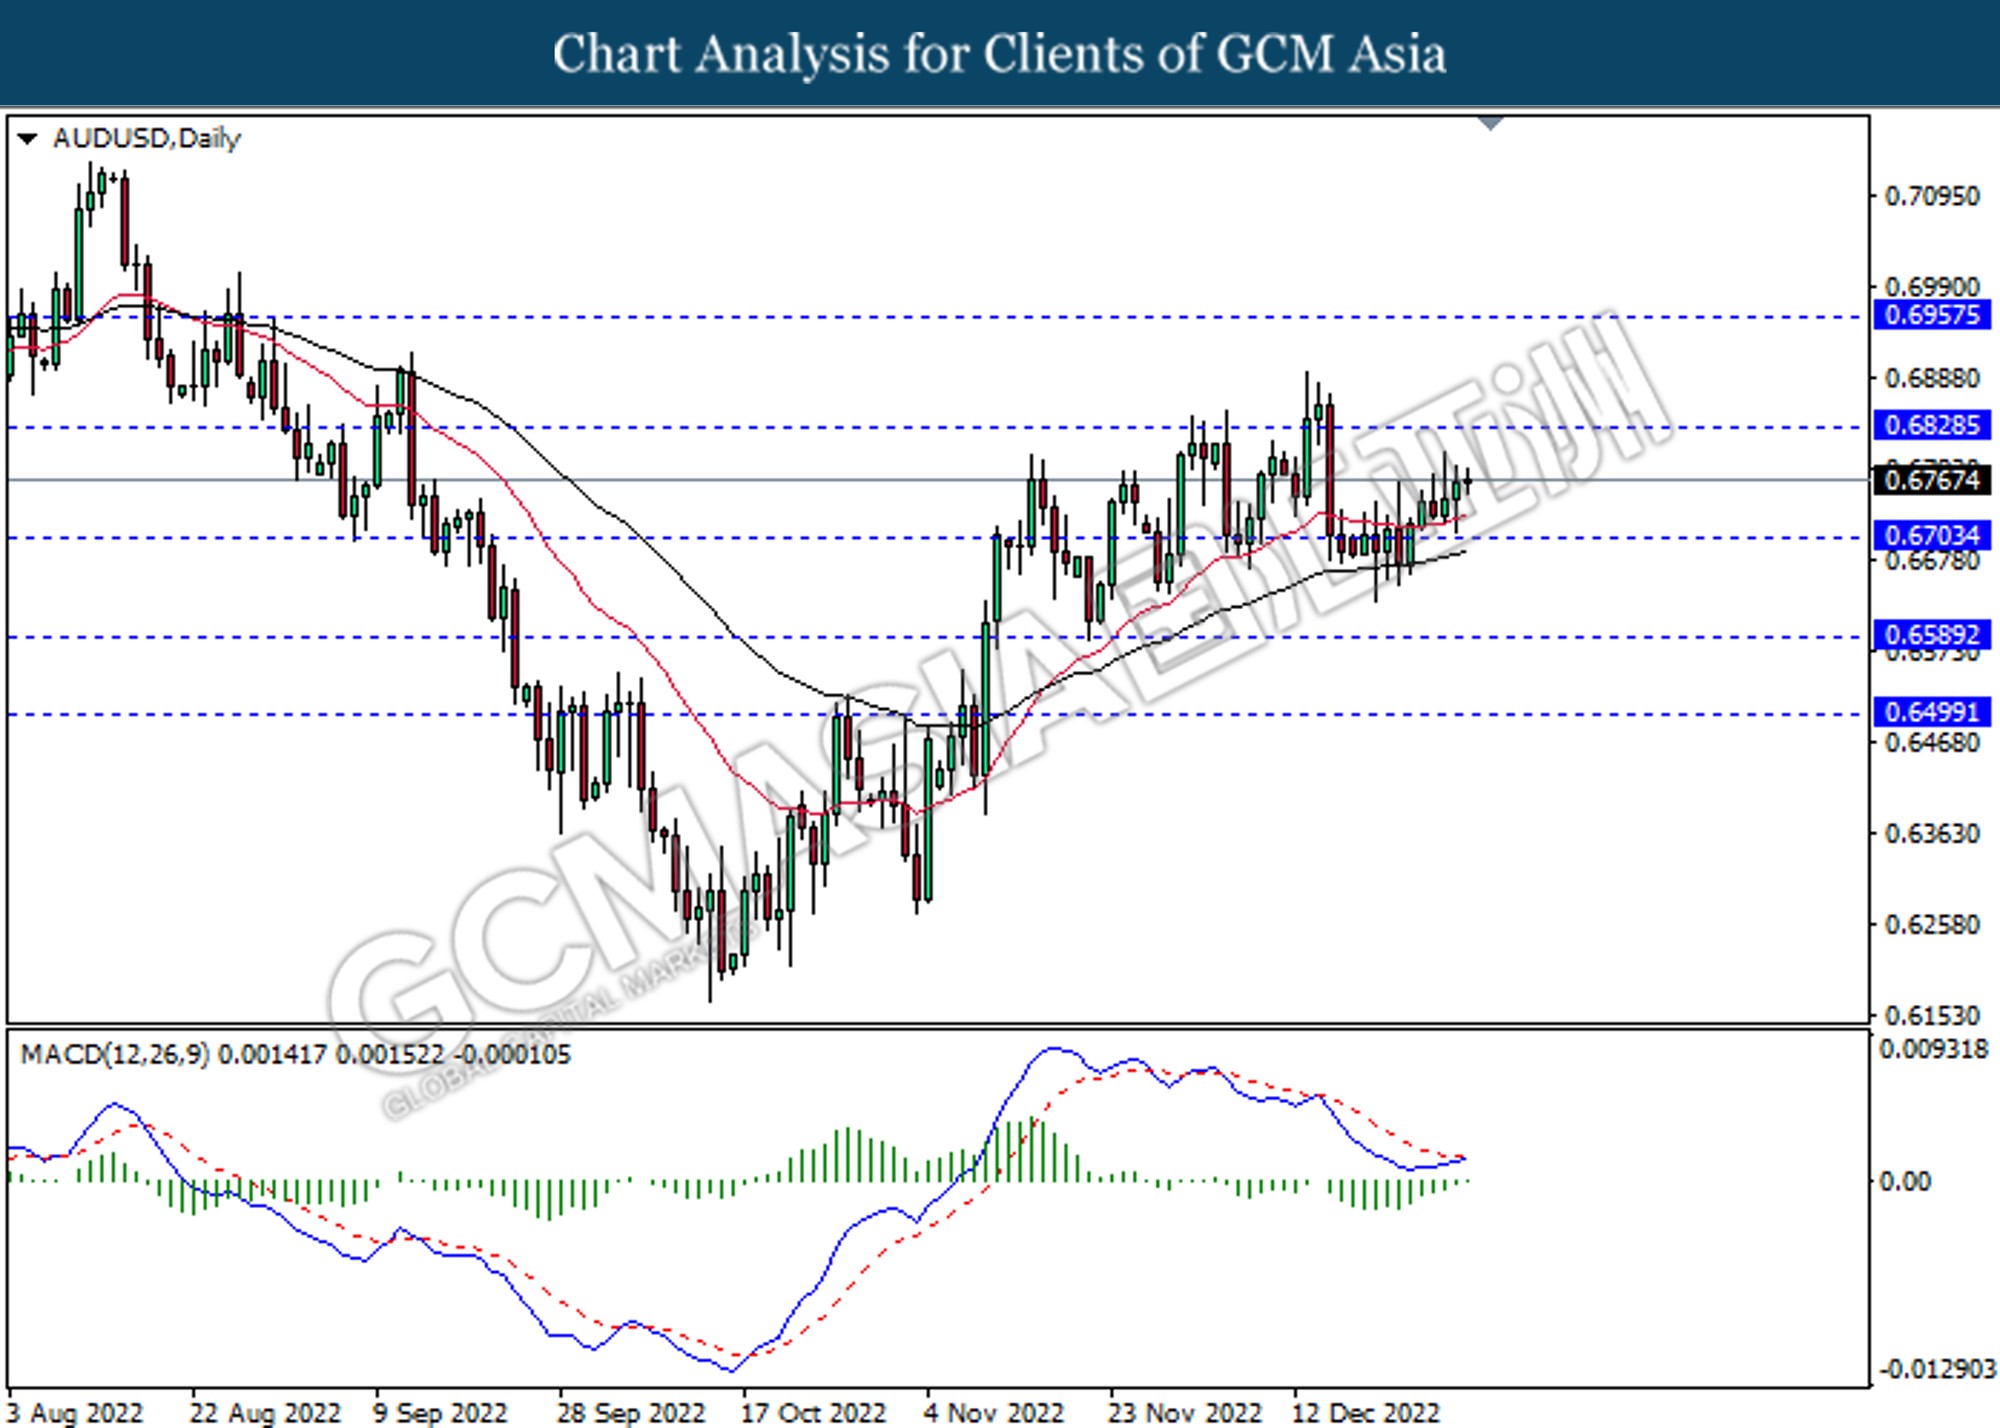Viewport: 2000px width, 1428px height.
Task: Select the 0.65892 price level label
Action: coord(1932,634)
